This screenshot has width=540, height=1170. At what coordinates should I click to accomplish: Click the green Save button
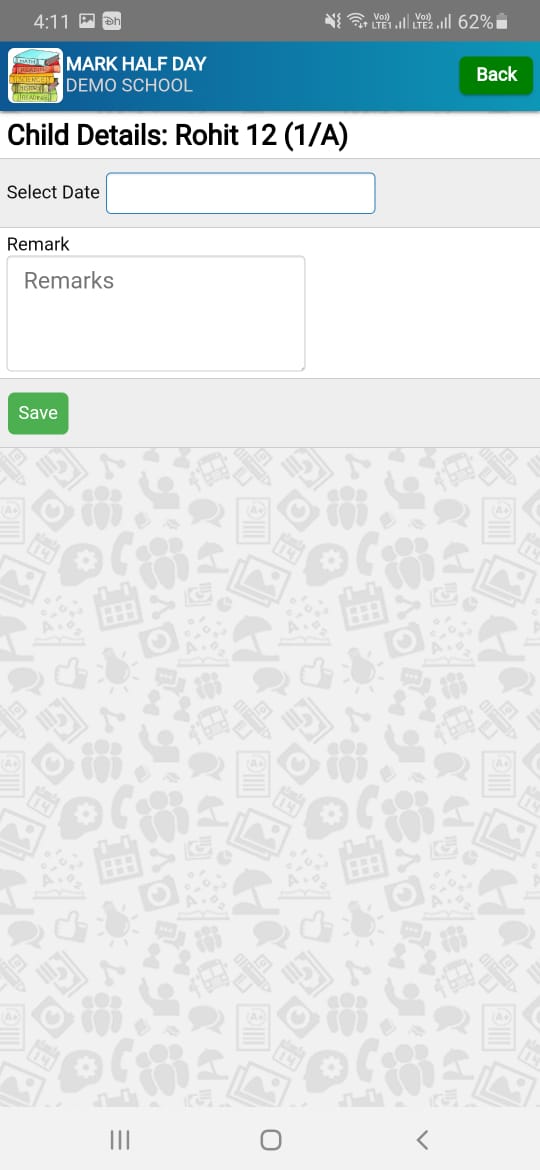(x=38, y=413)
